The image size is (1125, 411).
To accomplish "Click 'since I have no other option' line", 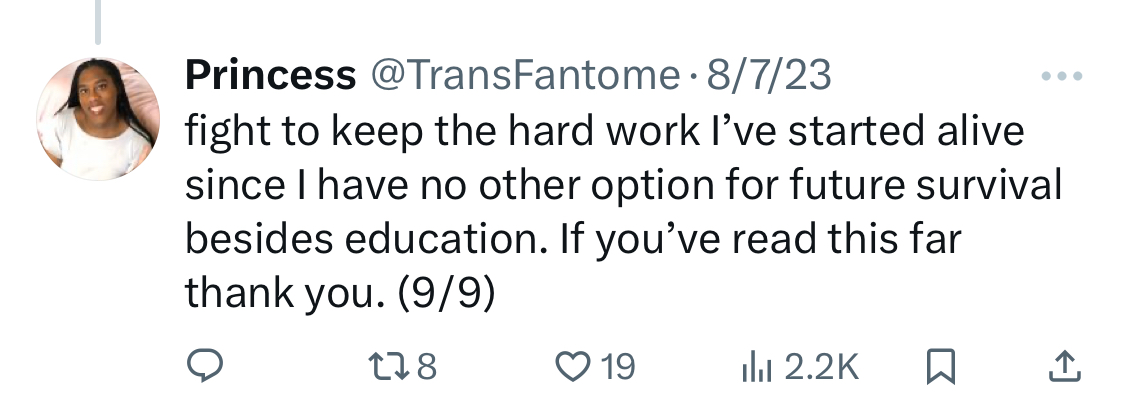I will pos(623,185).
